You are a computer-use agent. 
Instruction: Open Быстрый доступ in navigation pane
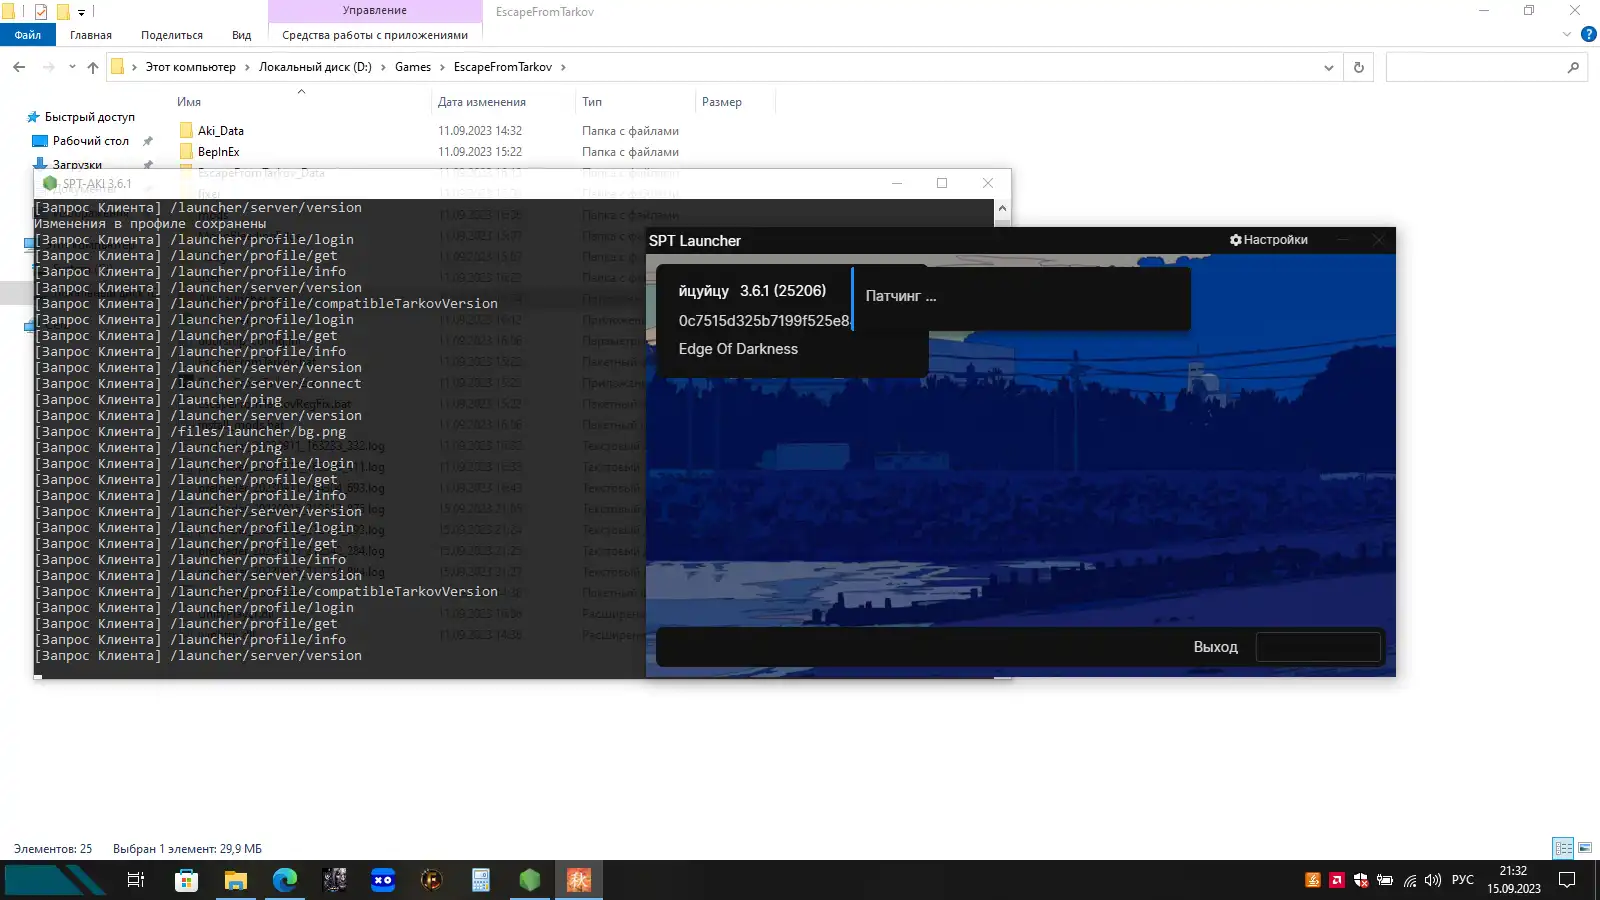pyautogui.click(x=89, y=117)
